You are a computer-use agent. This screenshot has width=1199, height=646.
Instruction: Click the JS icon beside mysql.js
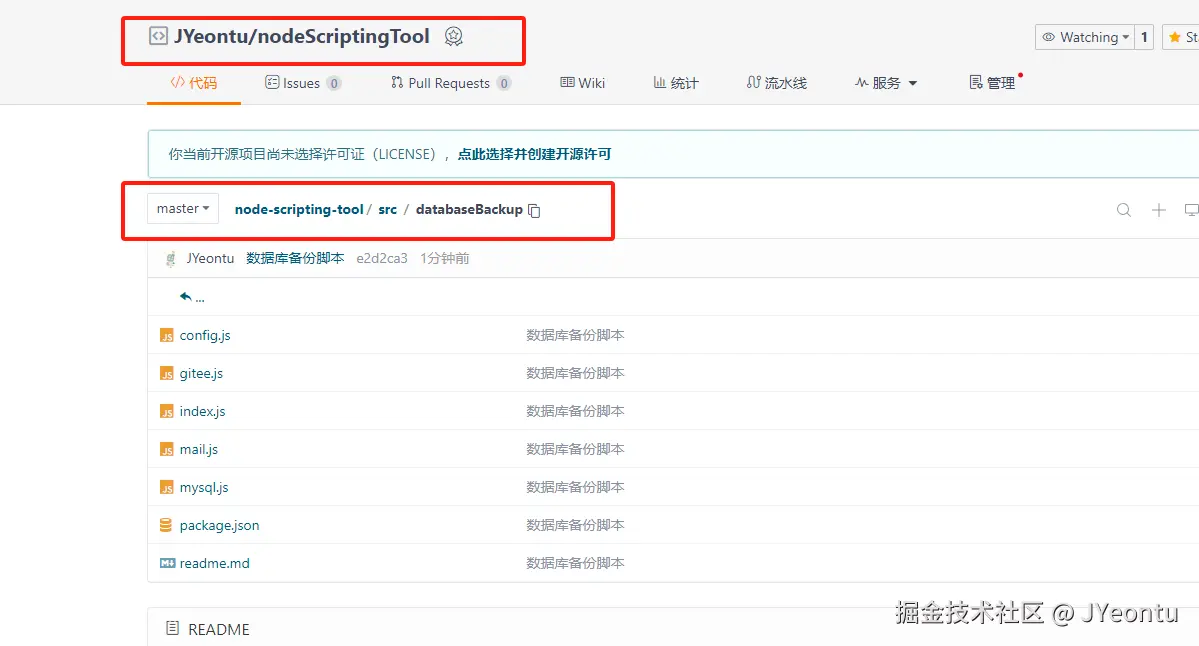tap(167, 487)
